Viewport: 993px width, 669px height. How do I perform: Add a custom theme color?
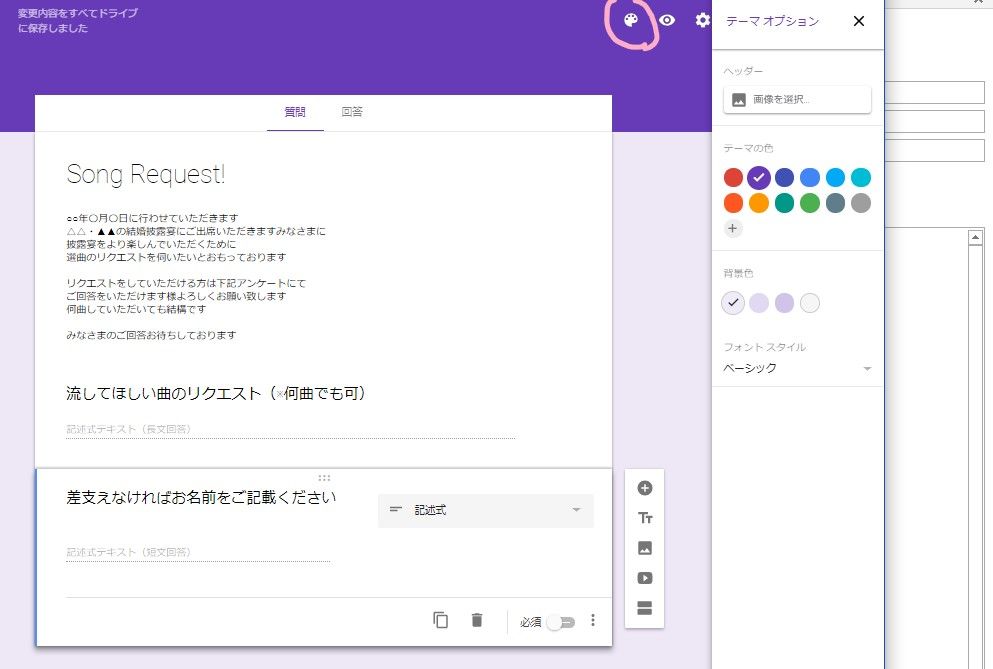coord(733,228)
